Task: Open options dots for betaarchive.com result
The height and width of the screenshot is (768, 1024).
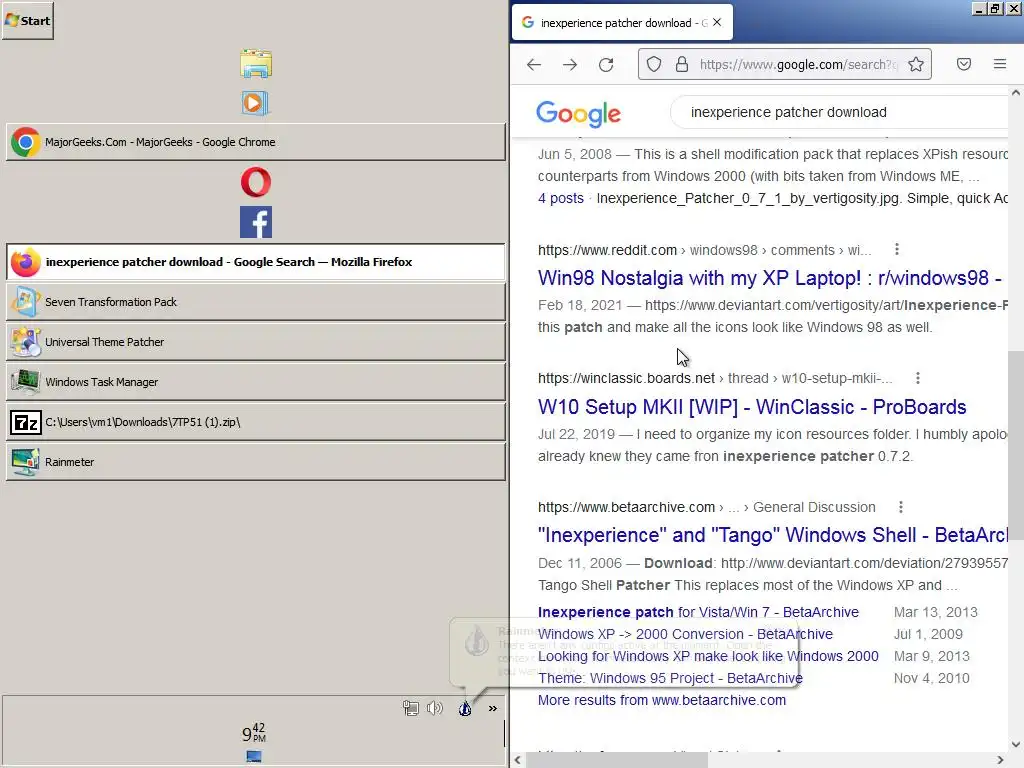Action: tap(901, 507)
